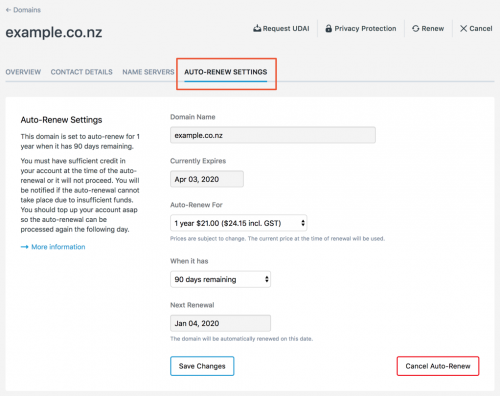Click the 'automatically renewed on this date' note
The width and height of the screenshot is (500, 396).
[241, 339]
